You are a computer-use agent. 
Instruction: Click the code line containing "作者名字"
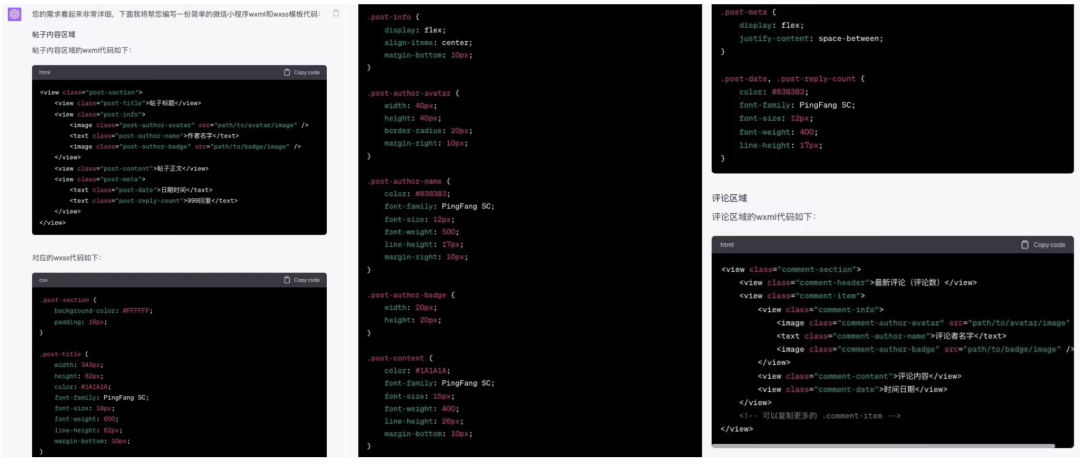pyautogui.click(x=154, y=136)
